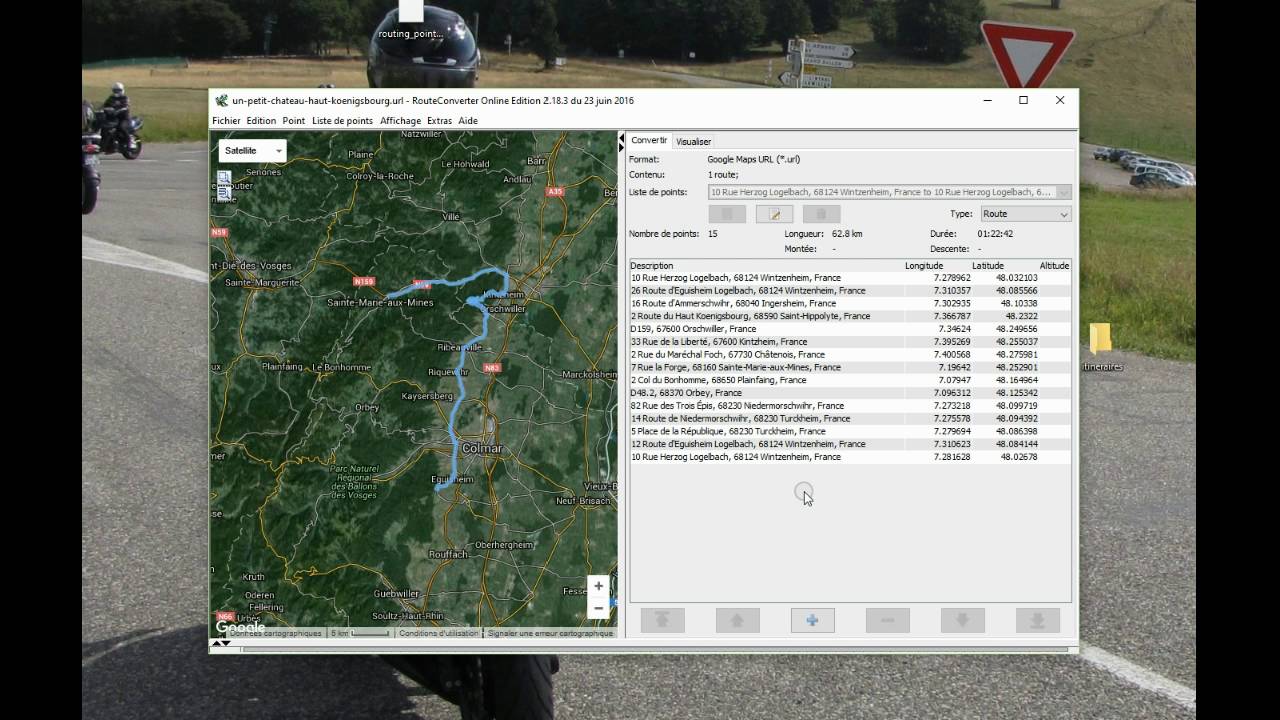
Task: Select row 82 Rue des Trois Épis
Action: point(850,406)
